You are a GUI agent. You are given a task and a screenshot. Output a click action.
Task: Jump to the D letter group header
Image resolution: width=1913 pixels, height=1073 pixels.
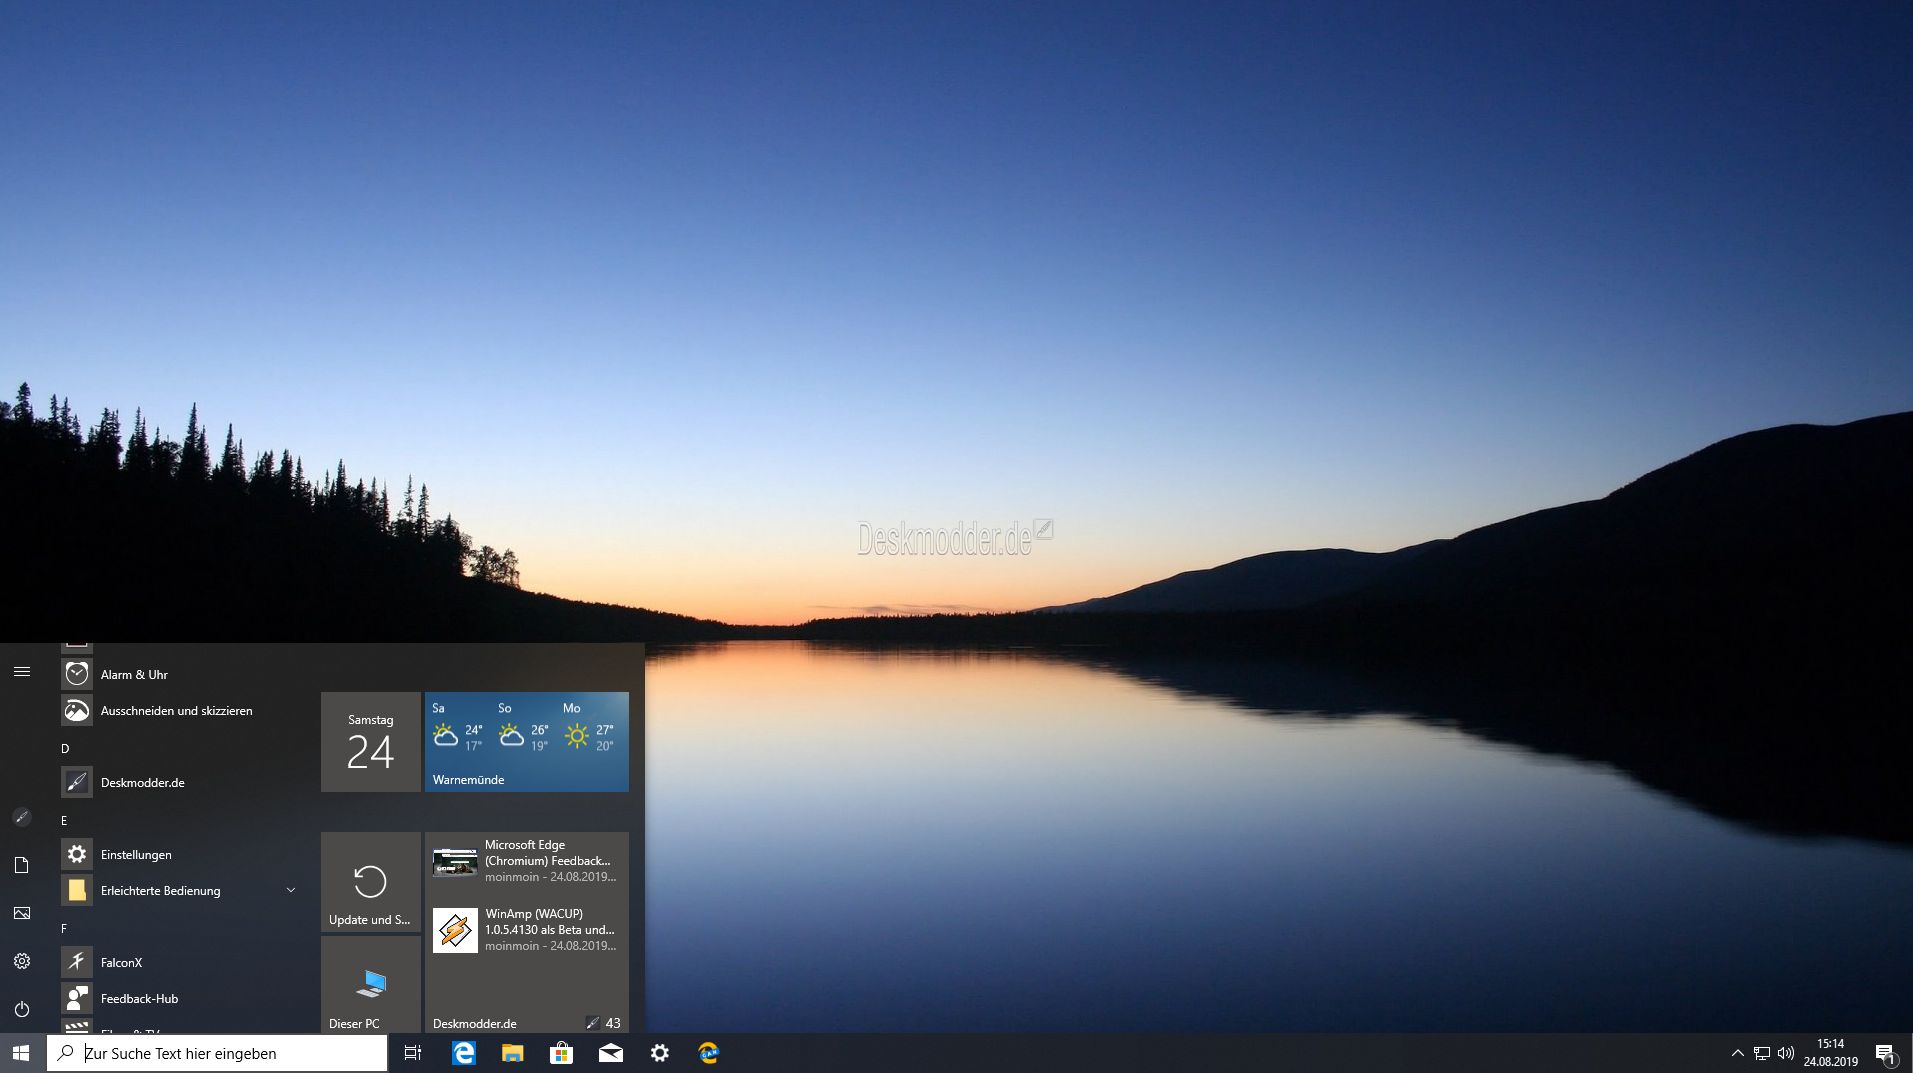[x=65, y=748]
